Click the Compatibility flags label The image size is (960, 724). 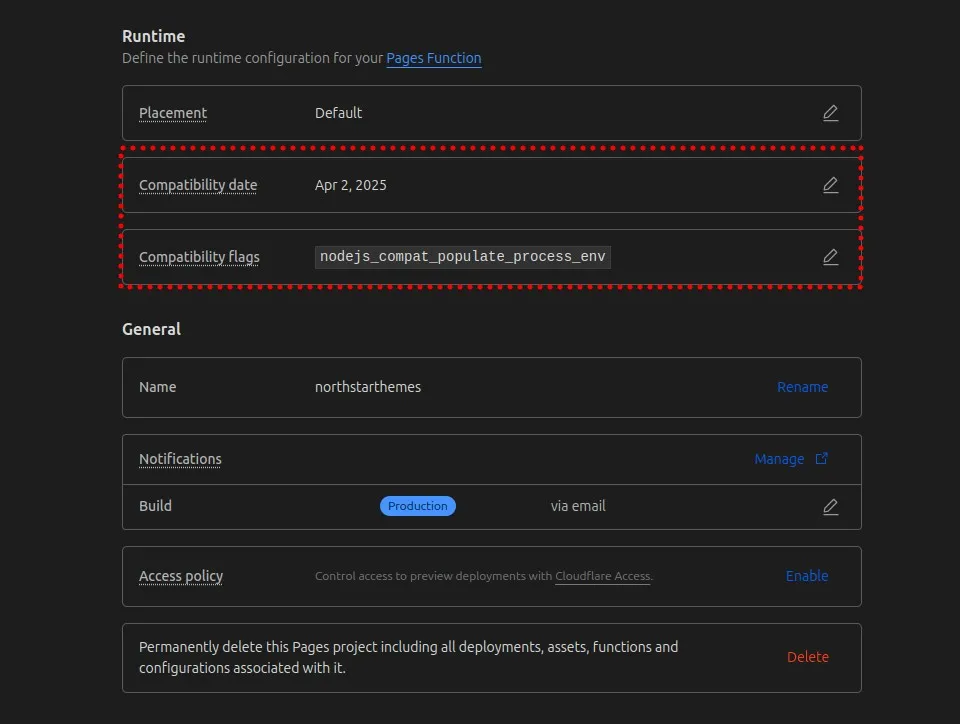click(x=199, y=257)
